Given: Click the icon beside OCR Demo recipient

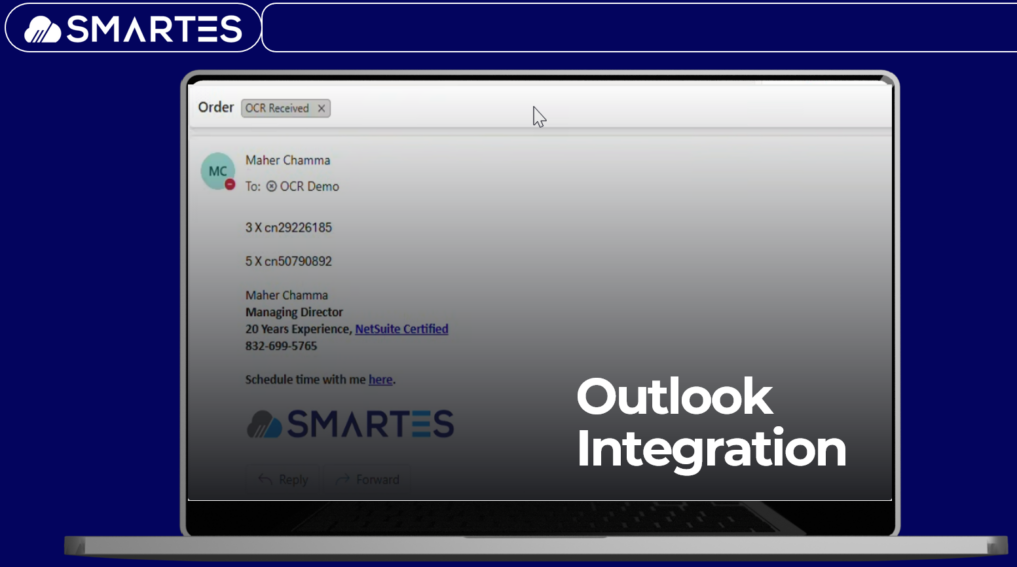Looking at the screenshot, I should [271, 187].
